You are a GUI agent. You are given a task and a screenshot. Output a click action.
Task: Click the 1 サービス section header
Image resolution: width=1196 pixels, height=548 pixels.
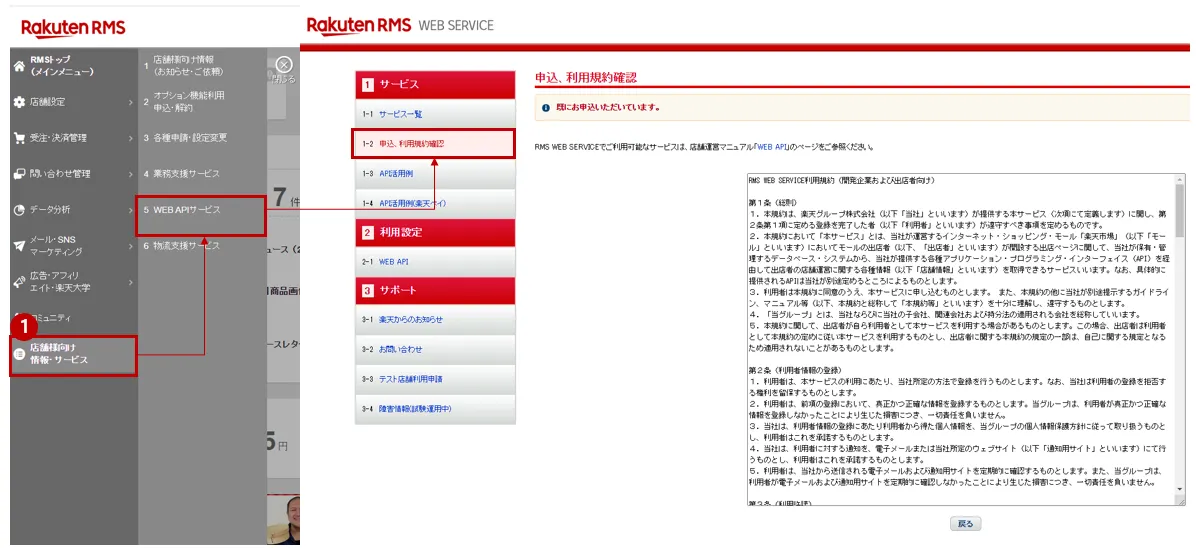tap(436, 84)
